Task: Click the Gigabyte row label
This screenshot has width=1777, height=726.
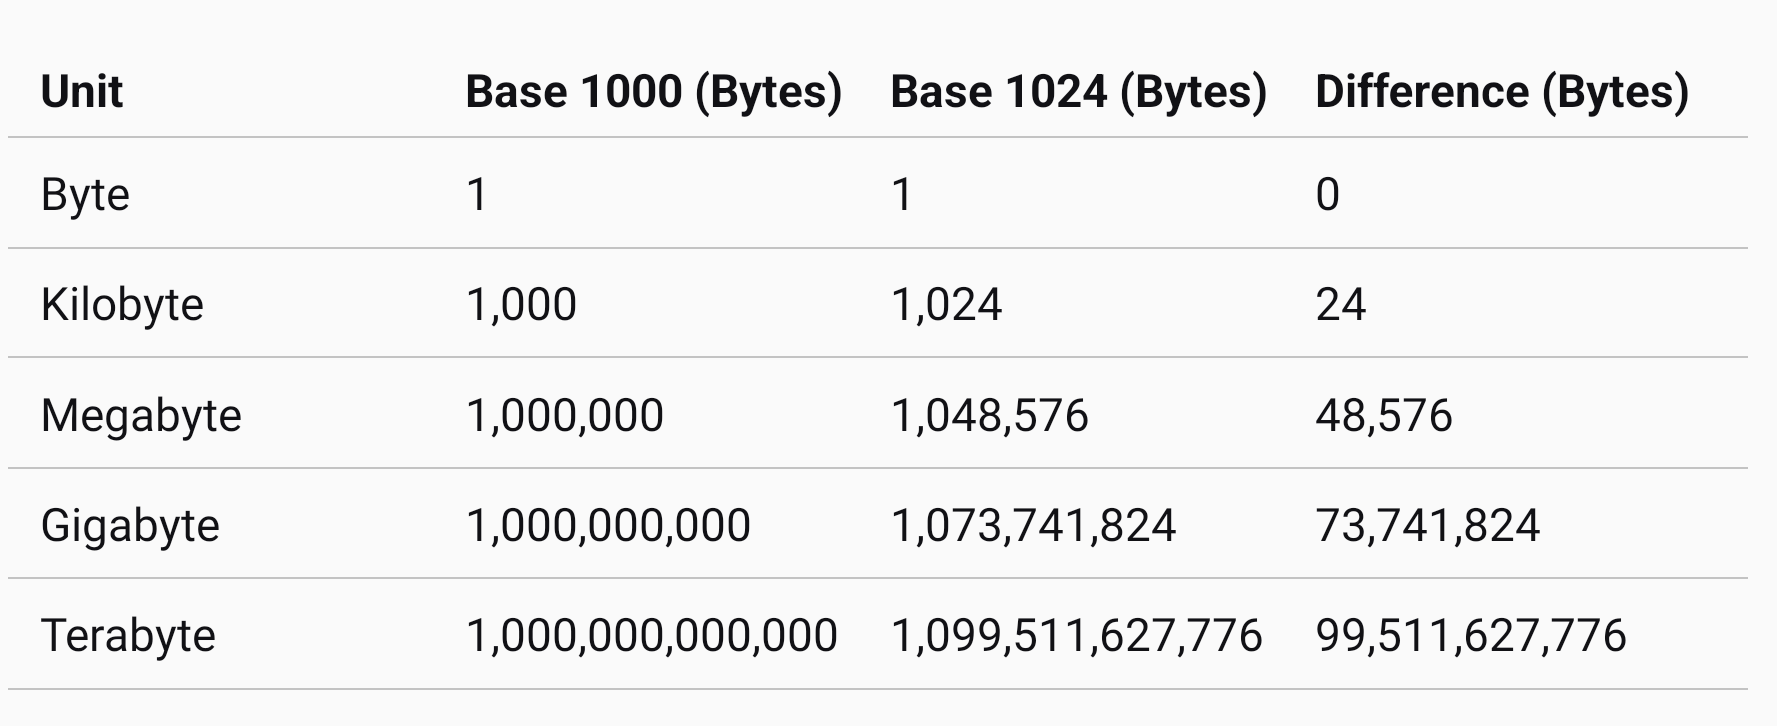Action: click(x=130, y=525)
